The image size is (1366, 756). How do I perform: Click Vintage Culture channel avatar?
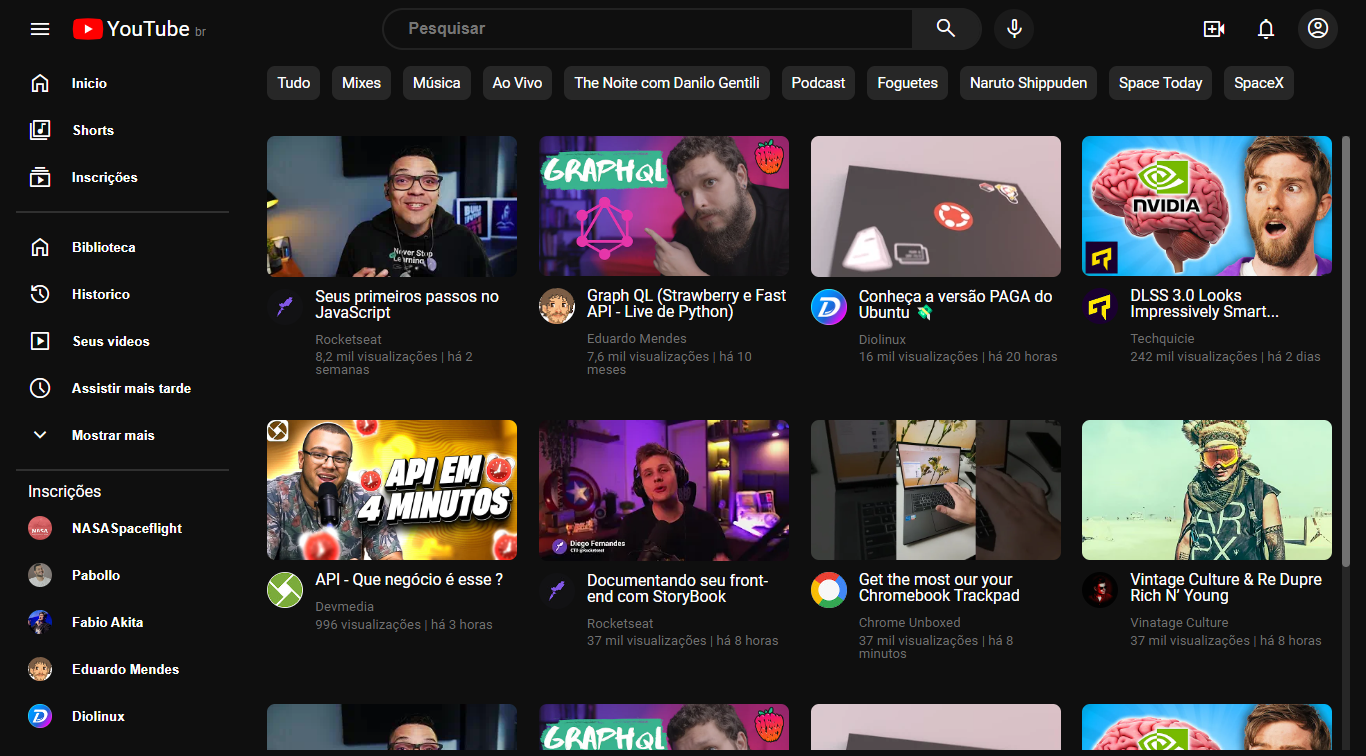(1100, 590)
